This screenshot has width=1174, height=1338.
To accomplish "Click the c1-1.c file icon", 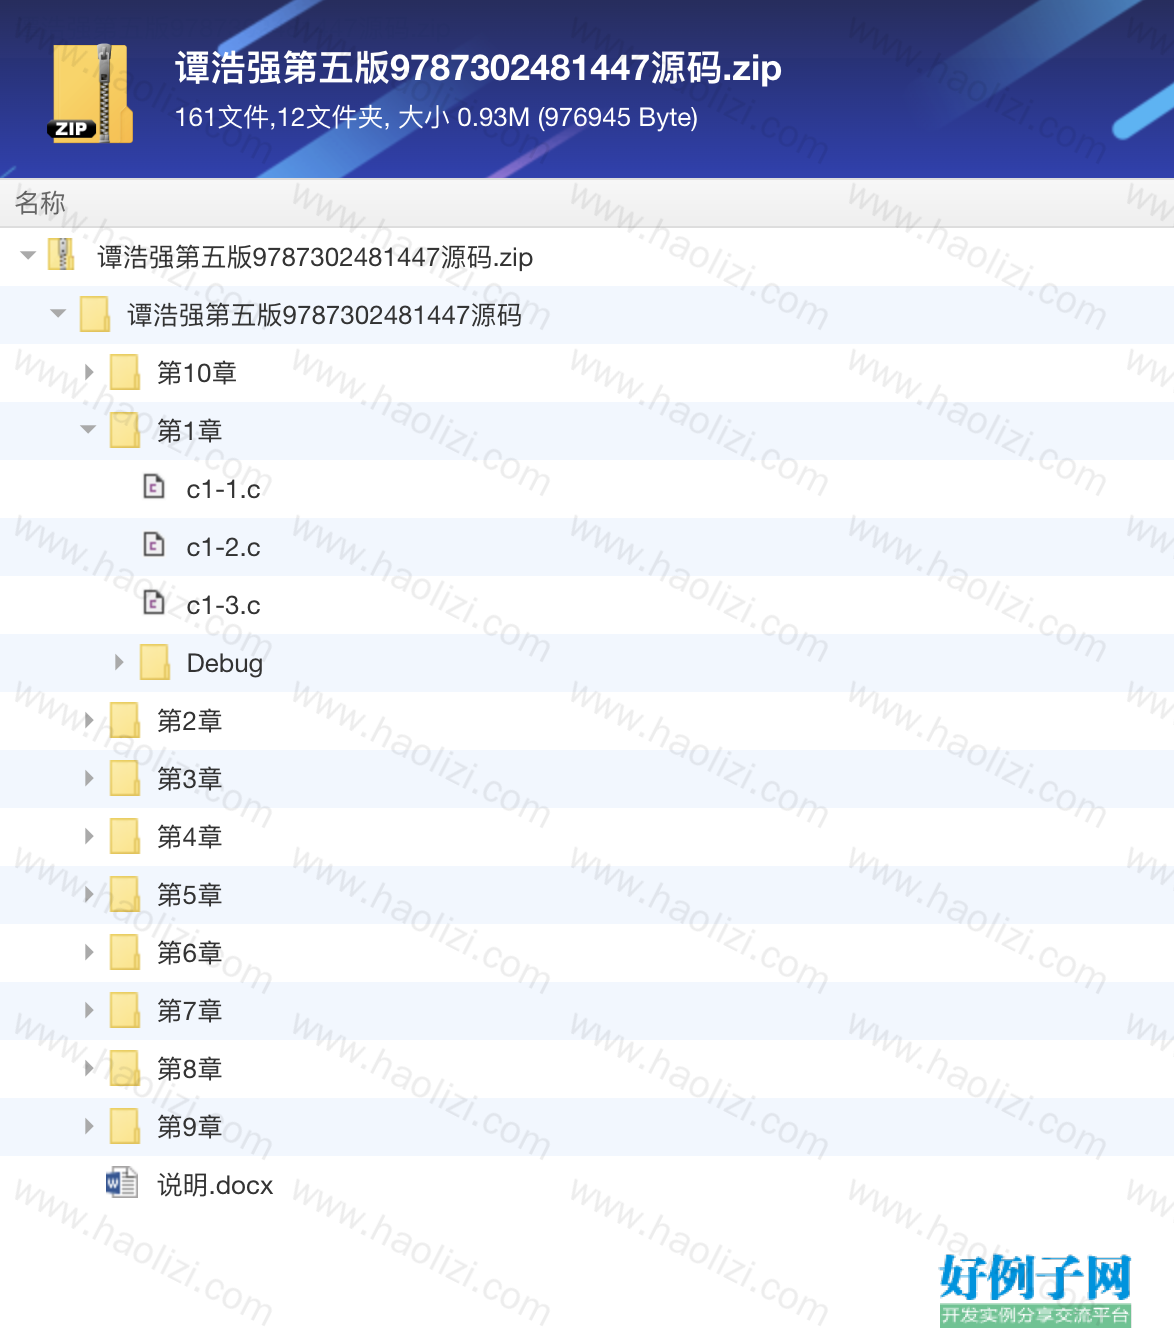I will pyautogui.click(x=154, y=487).
